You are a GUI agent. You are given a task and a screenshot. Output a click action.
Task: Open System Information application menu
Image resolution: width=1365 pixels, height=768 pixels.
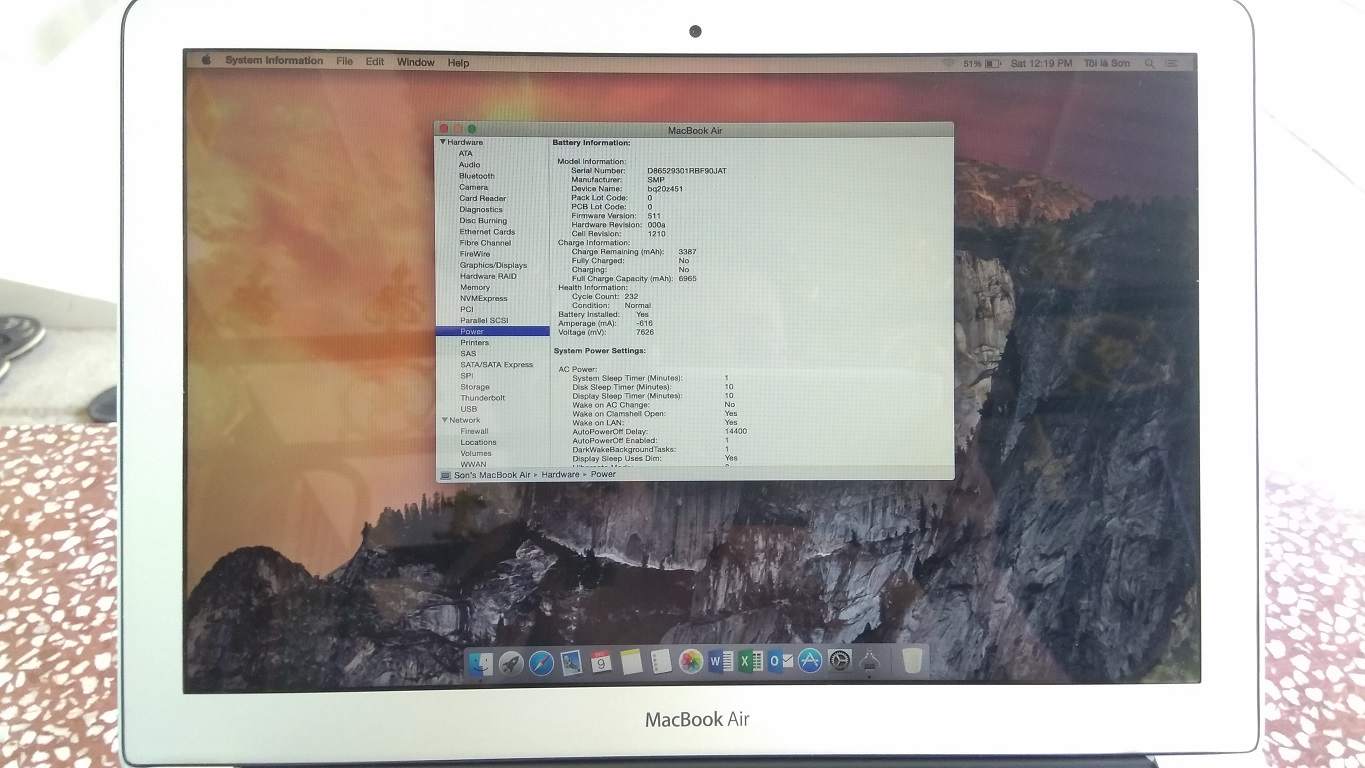274,61
